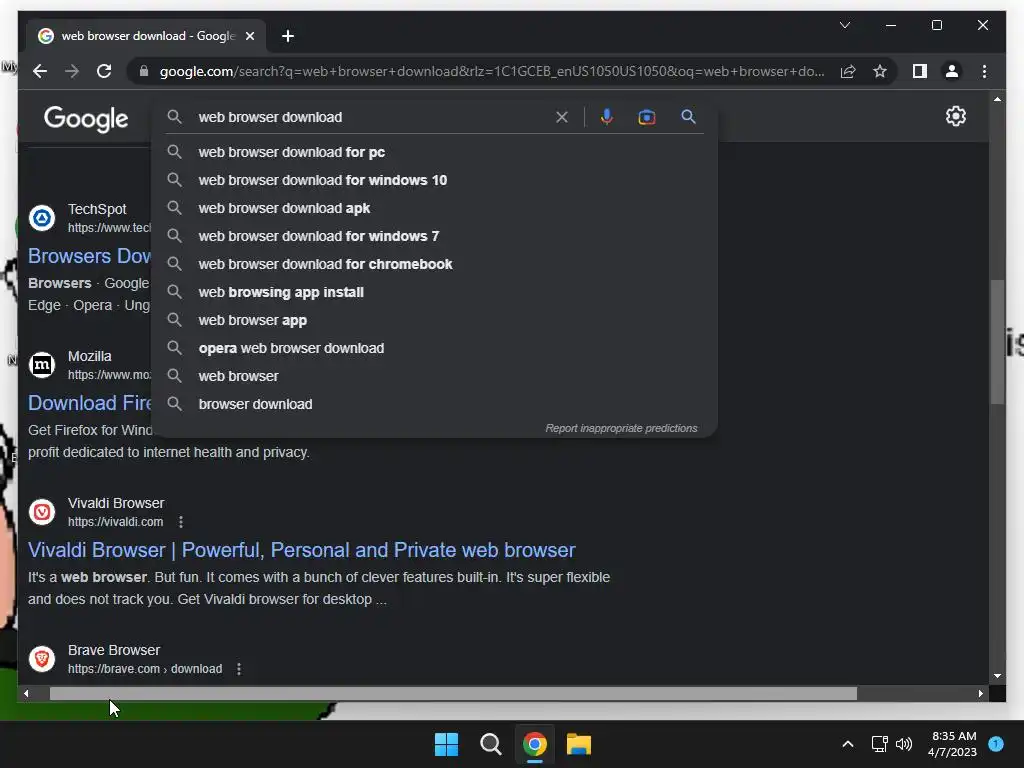Open the Browsers Download TechSpot result

[89, 256]
